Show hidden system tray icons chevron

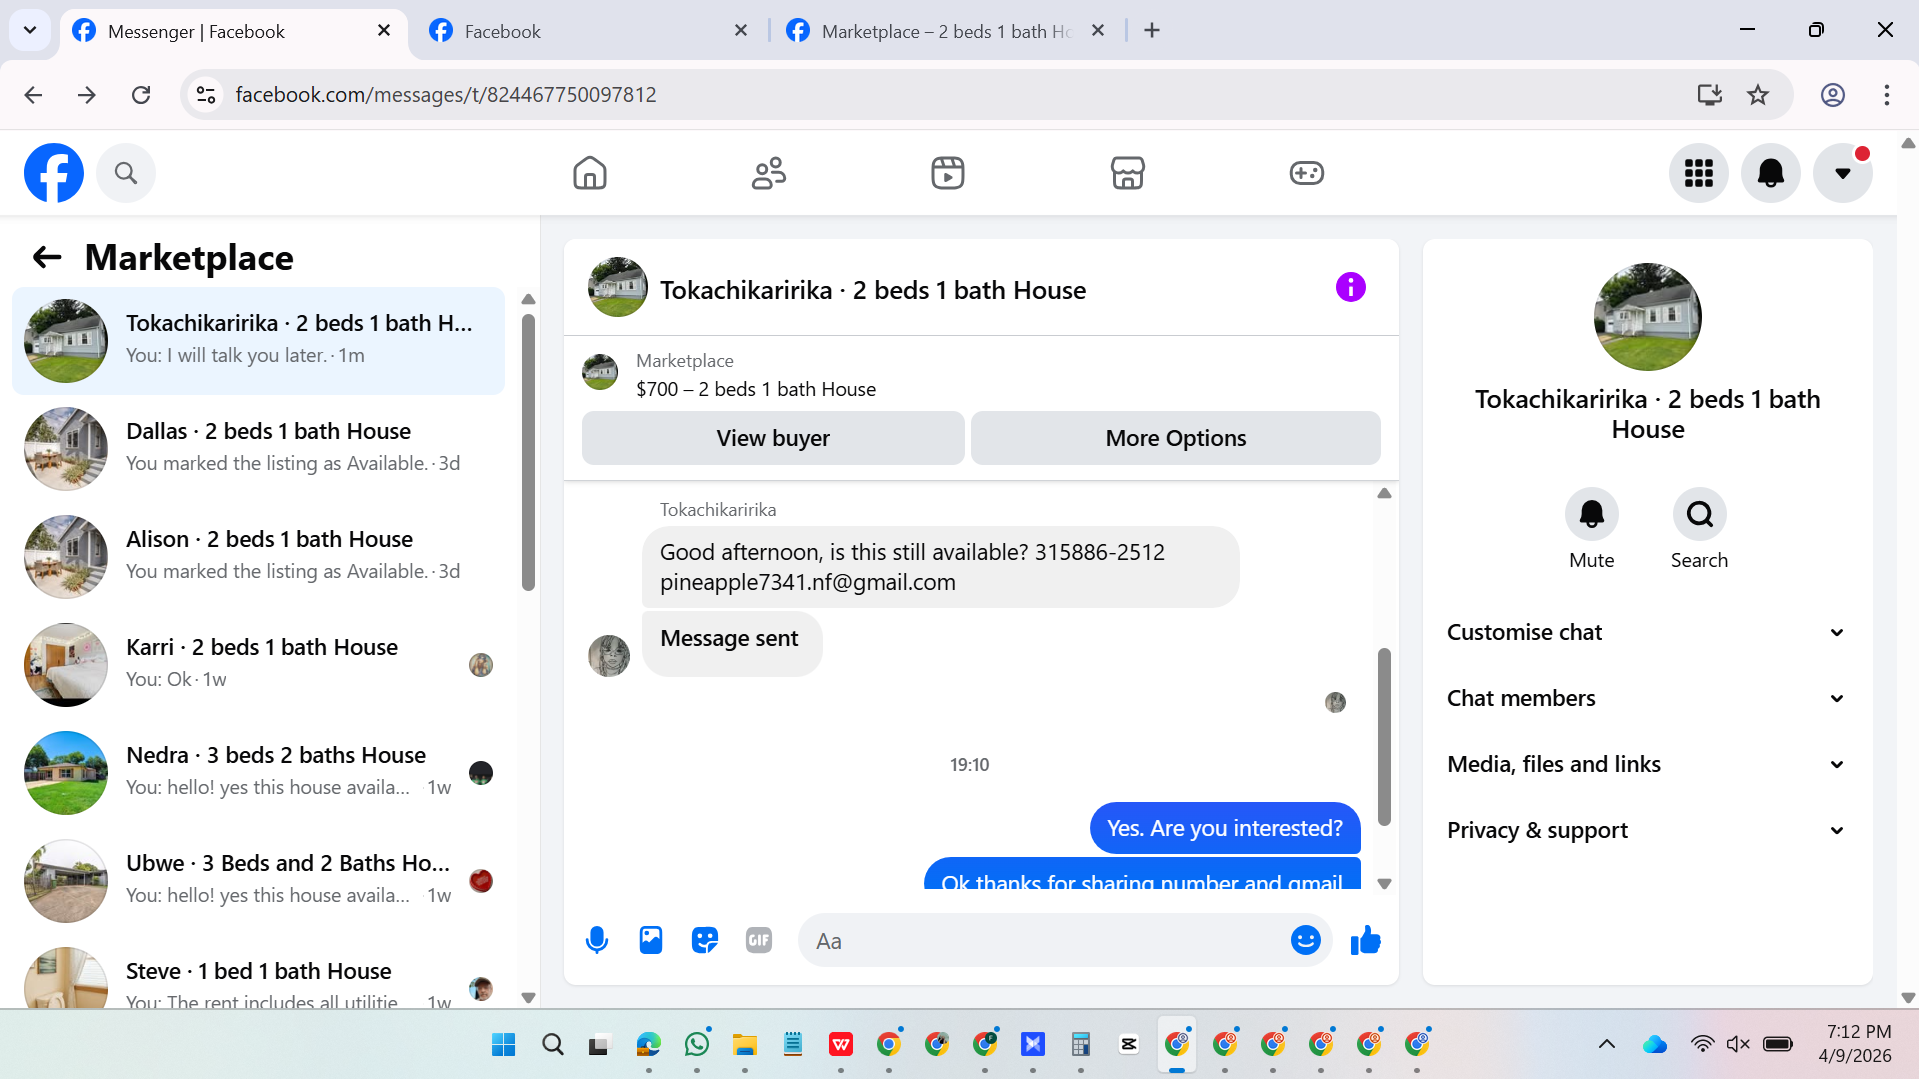point(1606,1044)
